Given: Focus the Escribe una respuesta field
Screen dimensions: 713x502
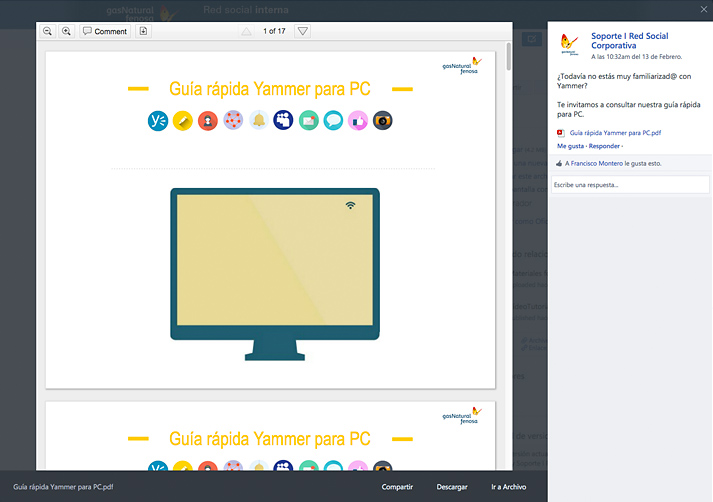Looking at the screenshot, I should 630,185.
